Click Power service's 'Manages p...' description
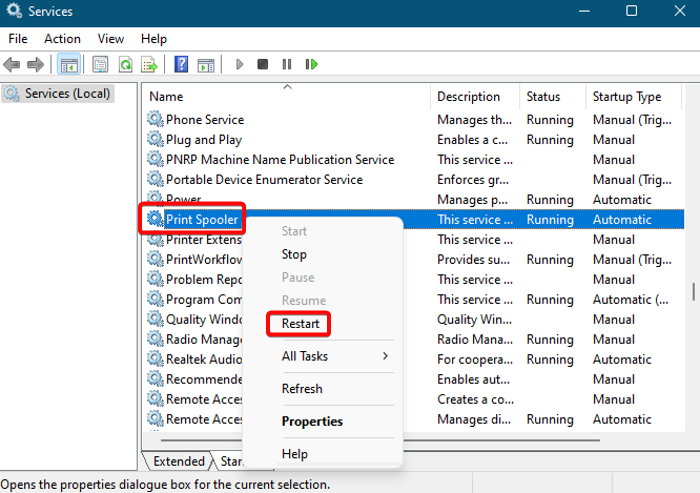Image resolution: width=700 pixels, height=493 pixels. point(472,200)
